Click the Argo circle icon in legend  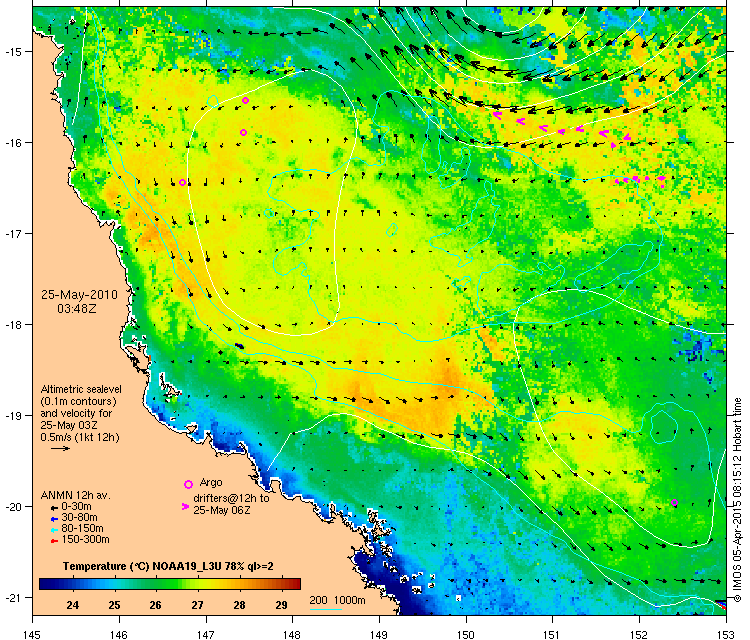tap(188, 485)
